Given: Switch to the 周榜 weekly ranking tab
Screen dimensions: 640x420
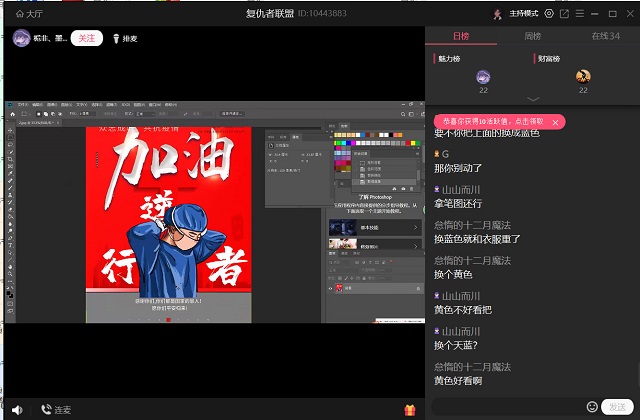Looking at the screenshot, I should 532,36.
